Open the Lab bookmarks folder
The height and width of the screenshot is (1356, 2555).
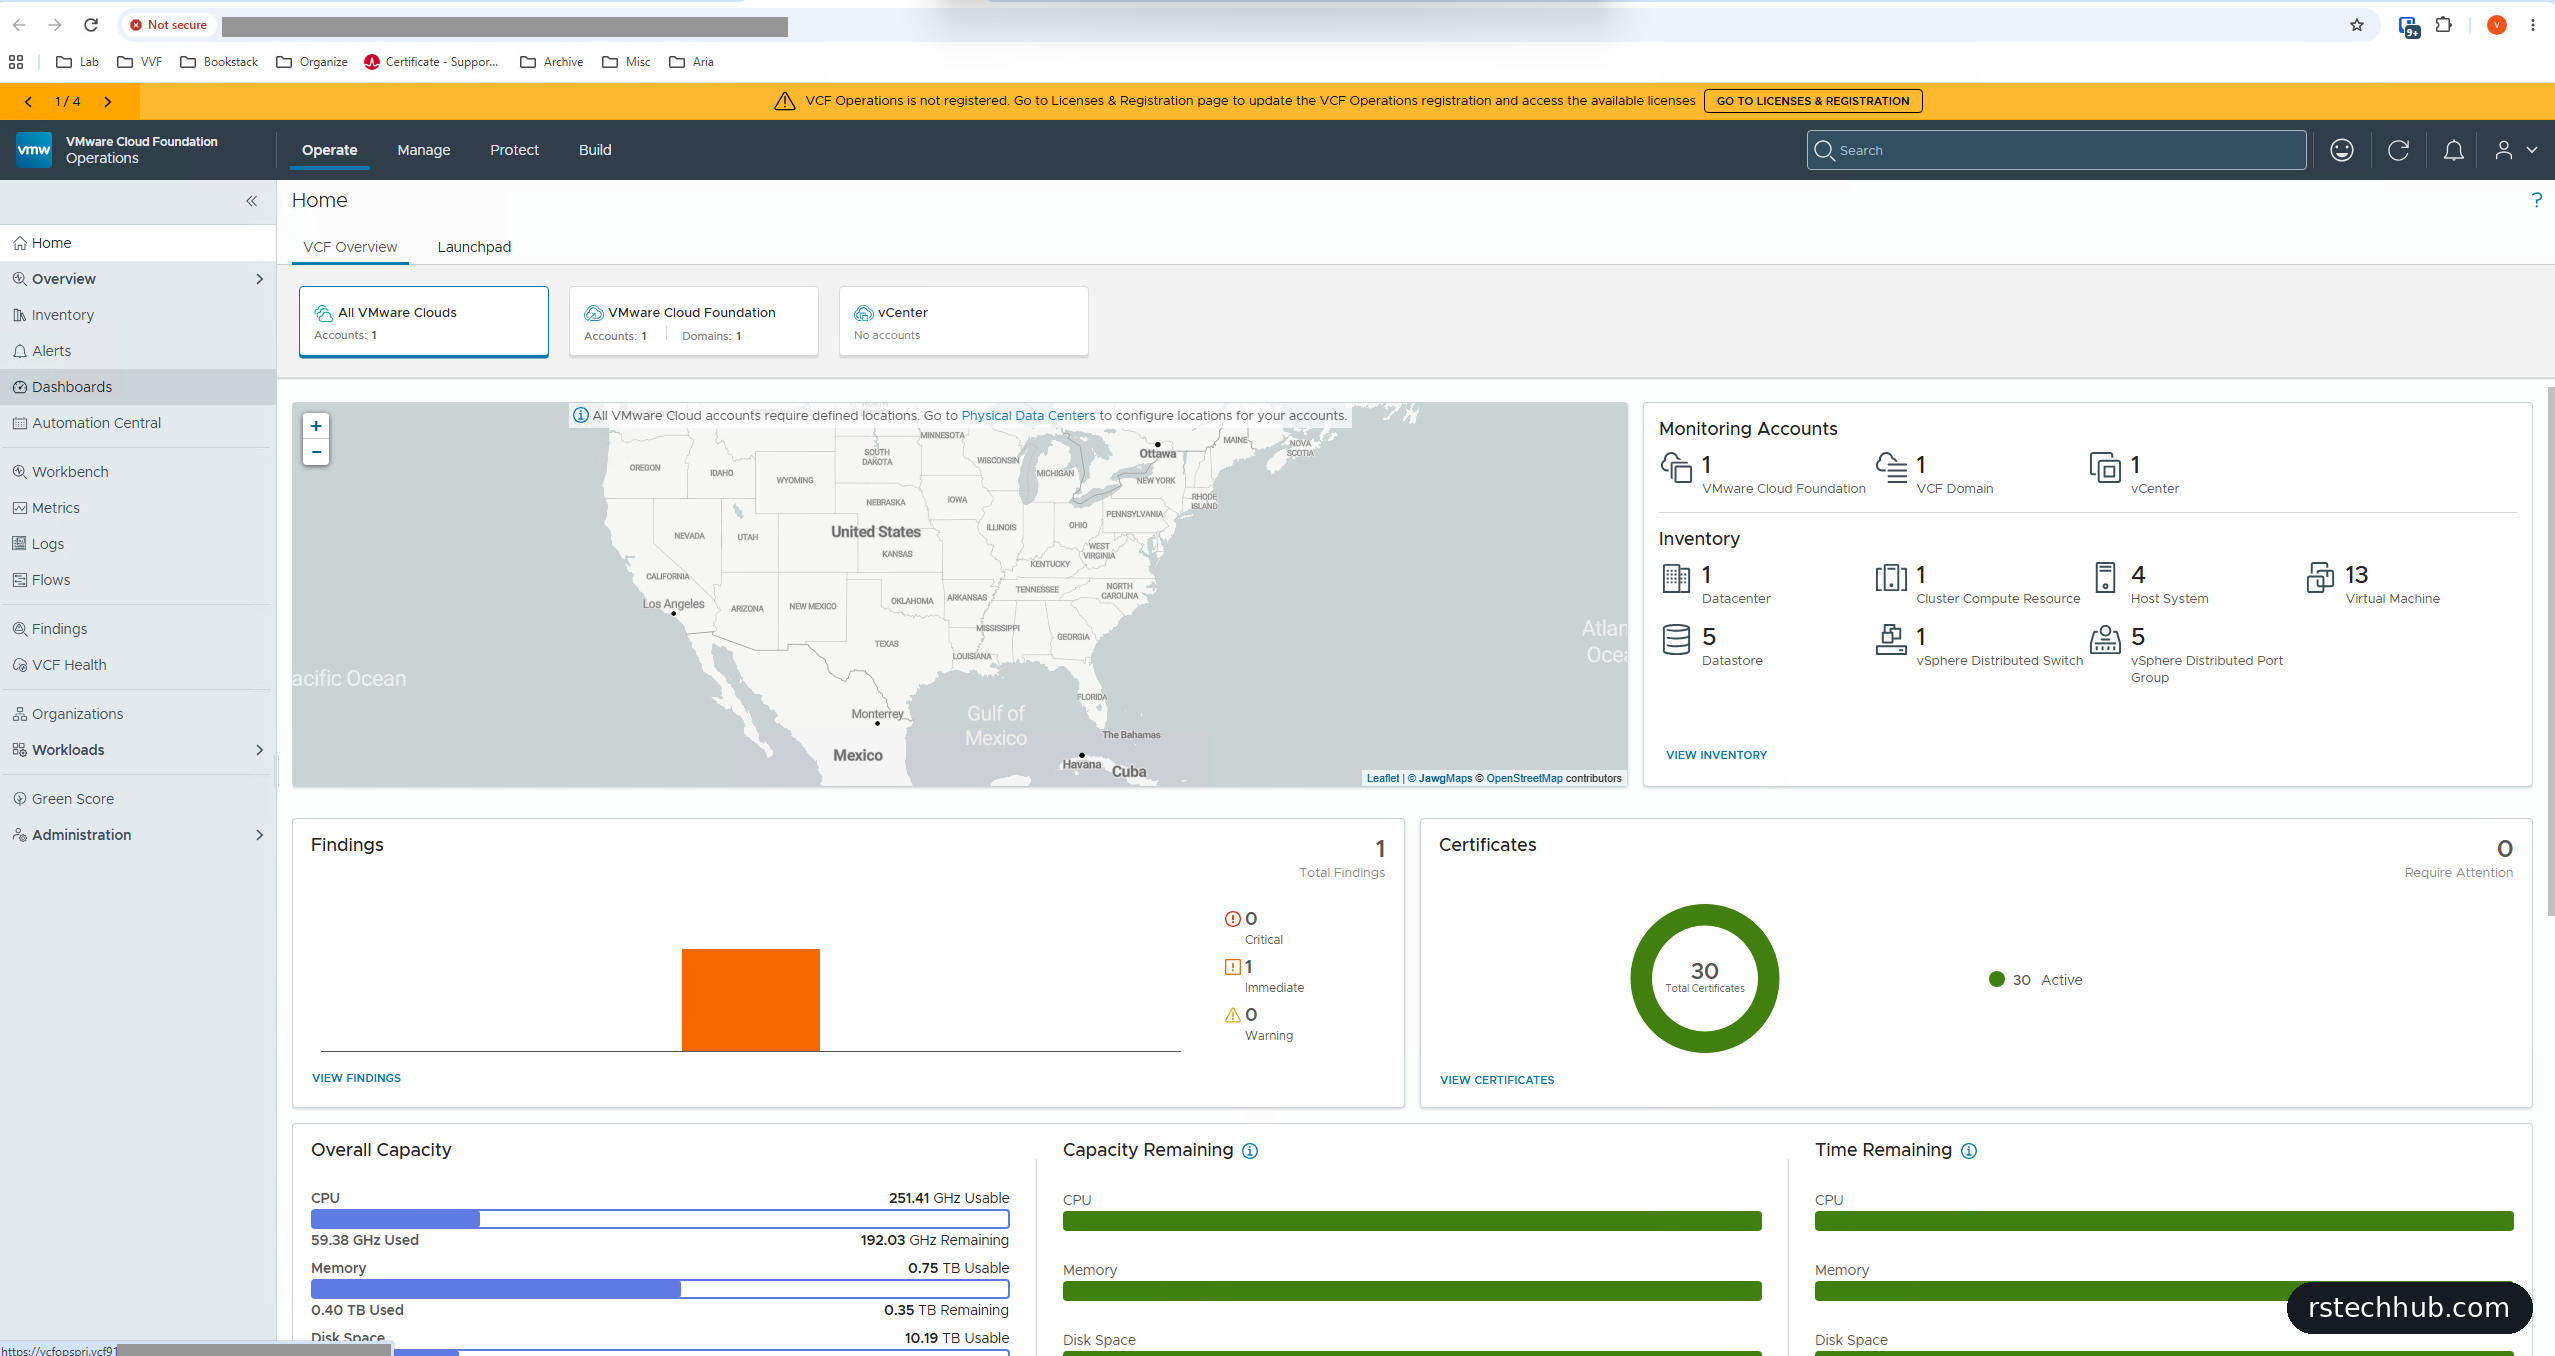click(77, 62)
